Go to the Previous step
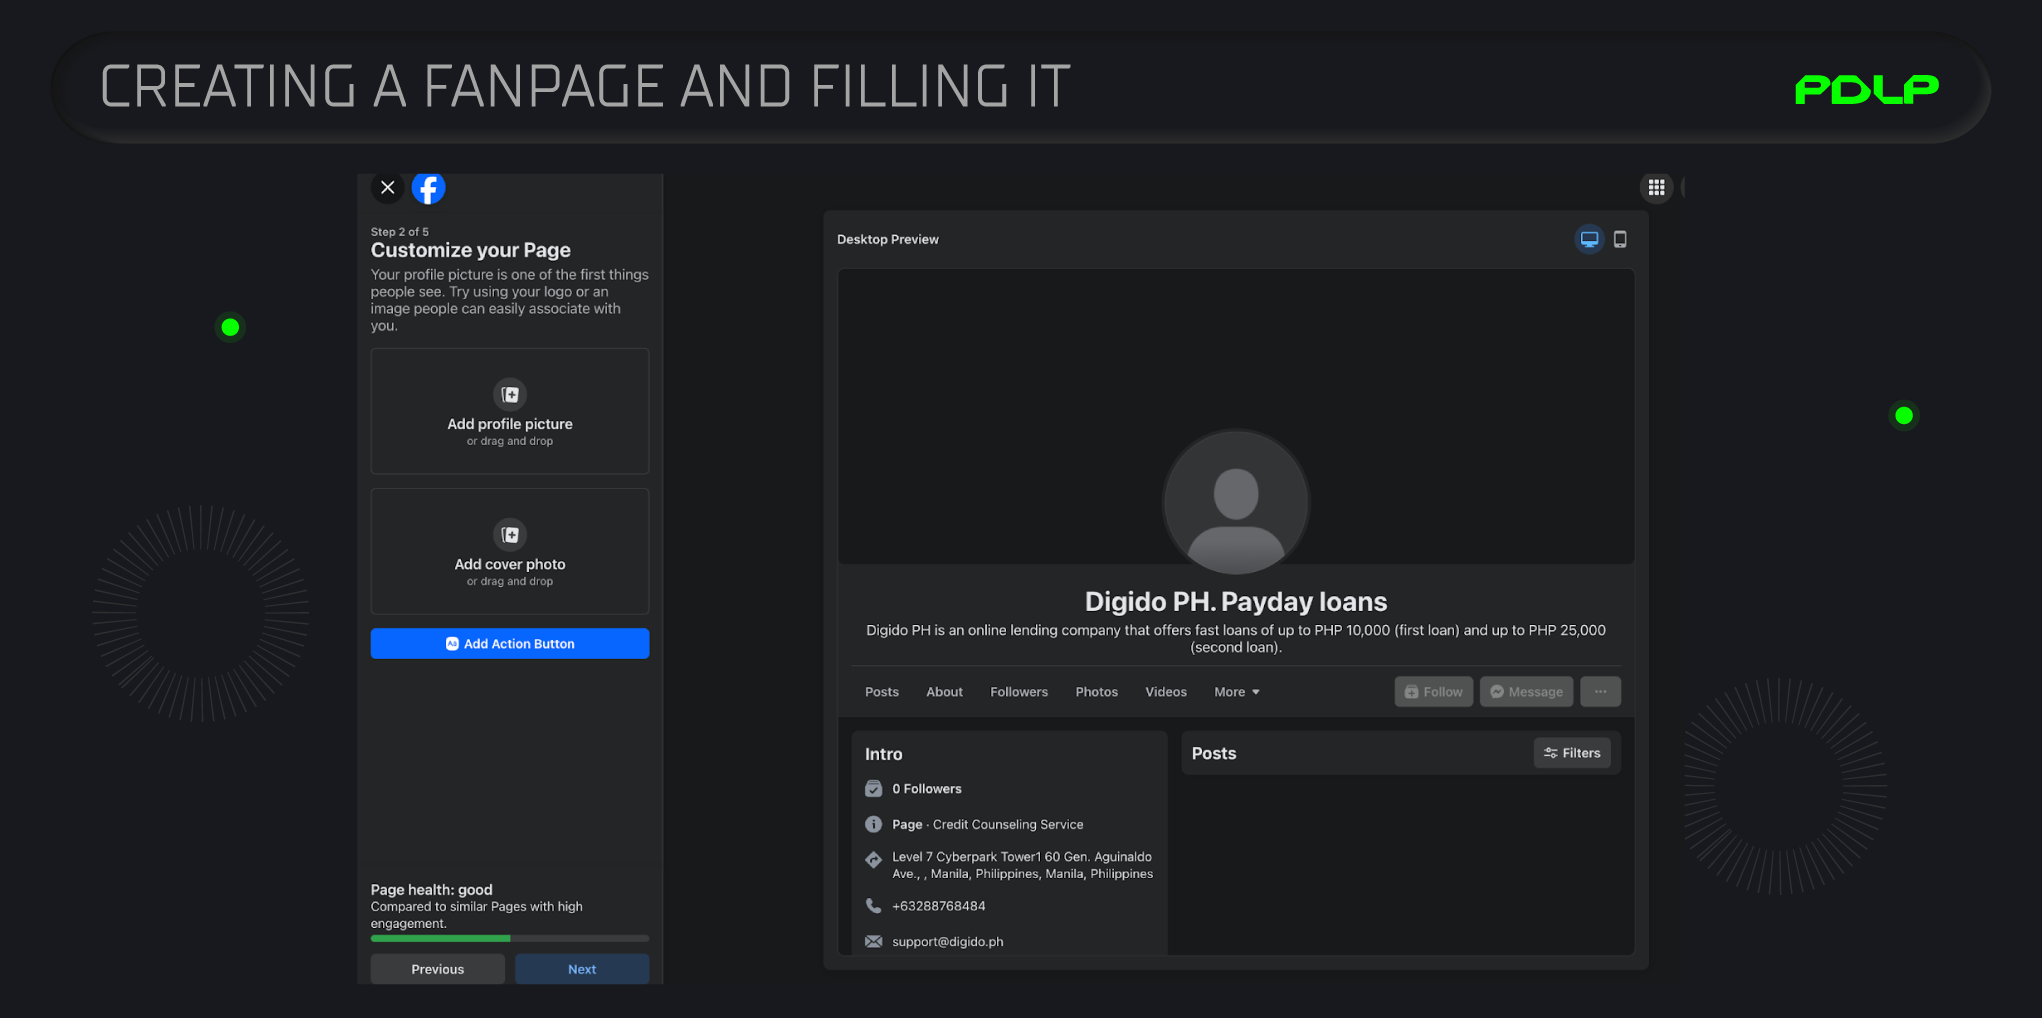The height and width of the screenshot is (1018, 2042). tap(438, 969)
